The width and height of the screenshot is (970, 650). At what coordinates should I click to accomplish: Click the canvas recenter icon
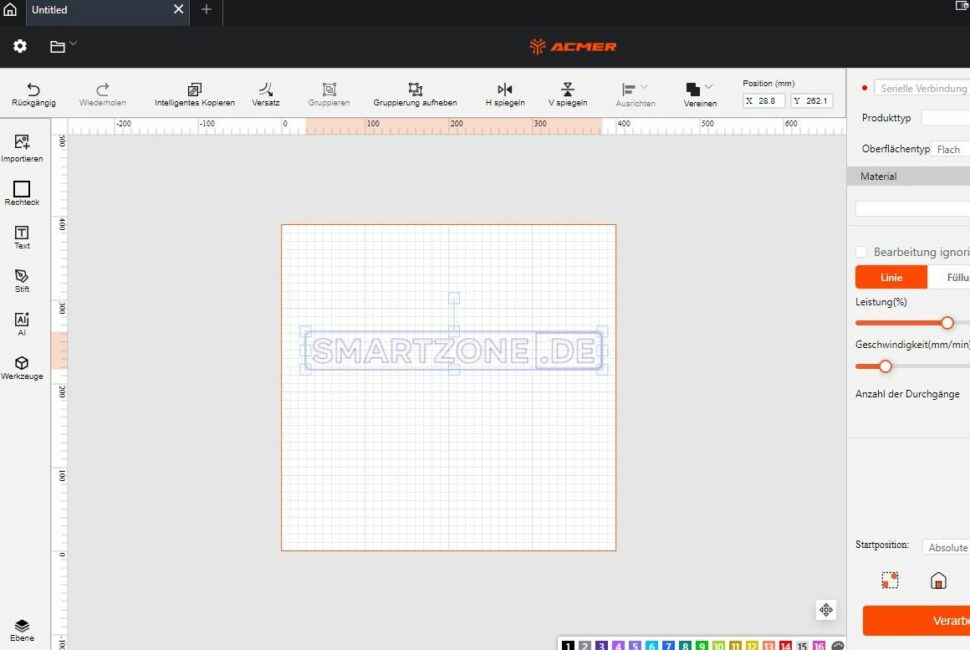coord(826,610)
